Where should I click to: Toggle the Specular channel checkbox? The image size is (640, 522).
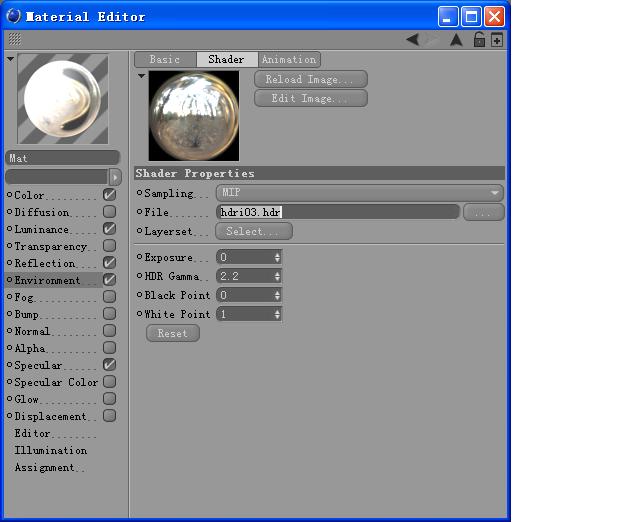(x=109, y=364)
